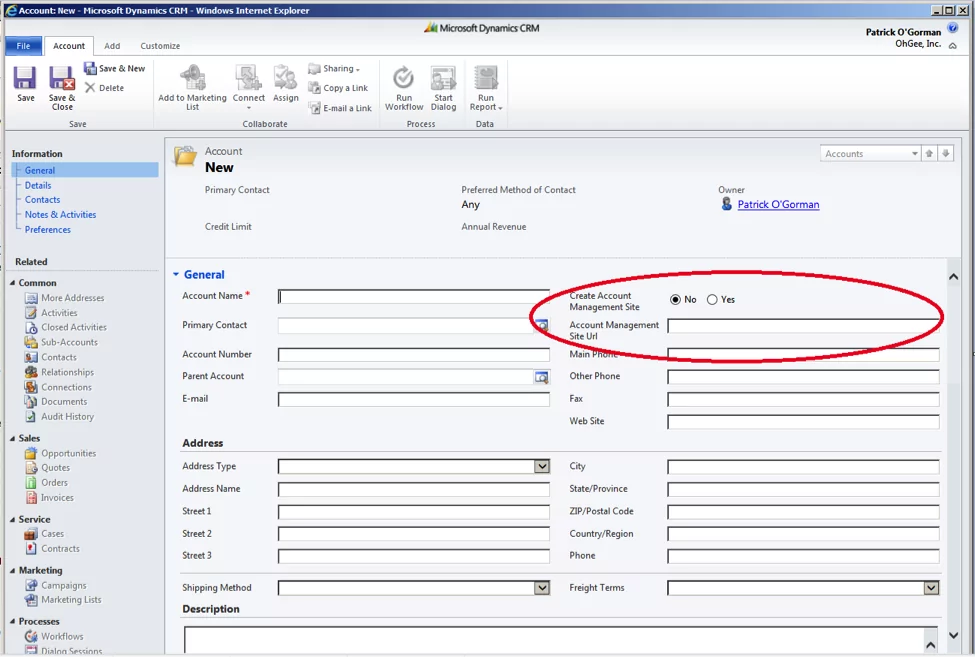
Task: Click E-mail a Link
Action: (340, 108)
